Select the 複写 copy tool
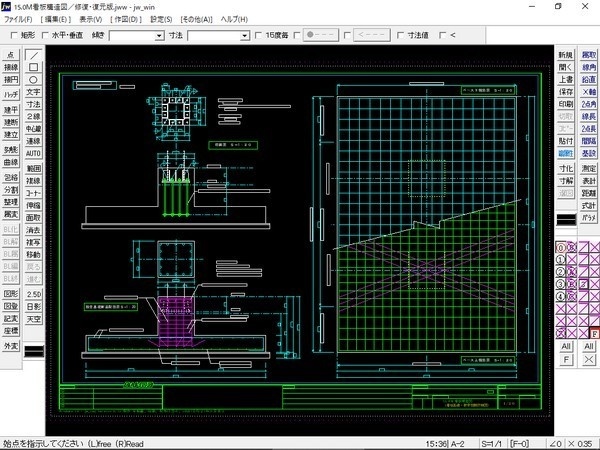 click(33, 242)
